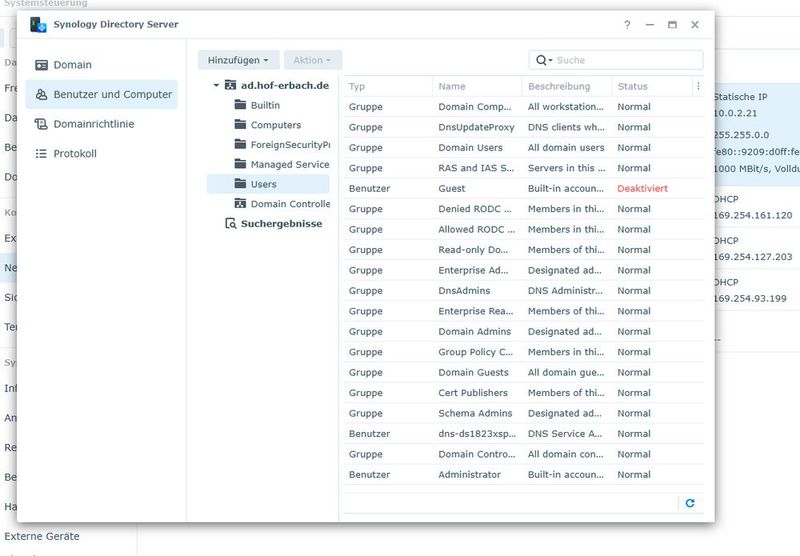The height and width of the screenshot is (556, 800).
Task: Select ad.hof-erbach.de domain in tree
Action: [285, 85]
